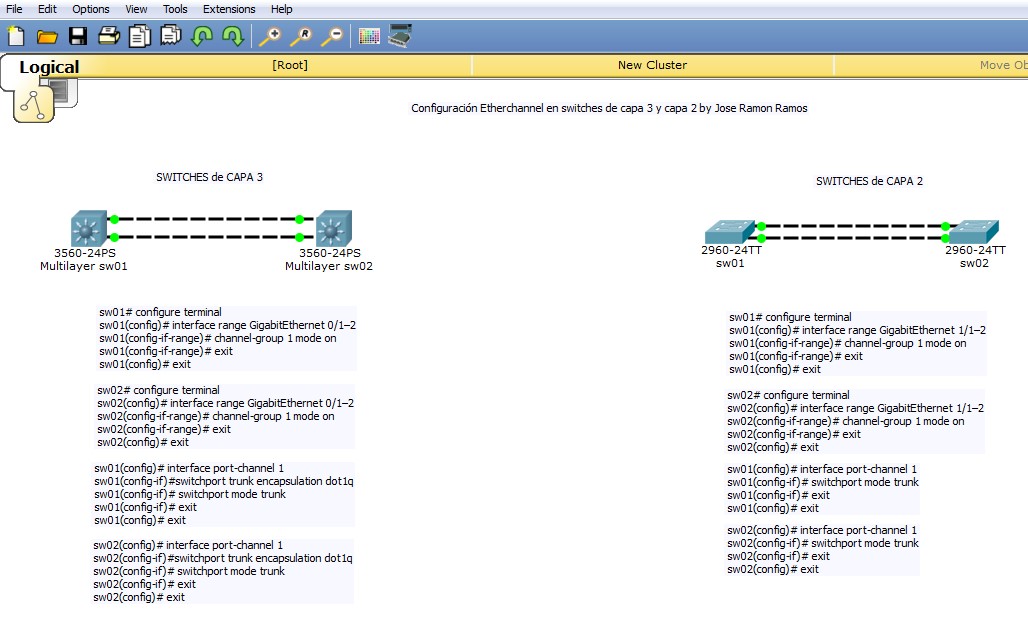Open the Custom Devices dialog
The height and width of the screenshot is (633, 1028).
pyautogui.click(x=399, y=34)
